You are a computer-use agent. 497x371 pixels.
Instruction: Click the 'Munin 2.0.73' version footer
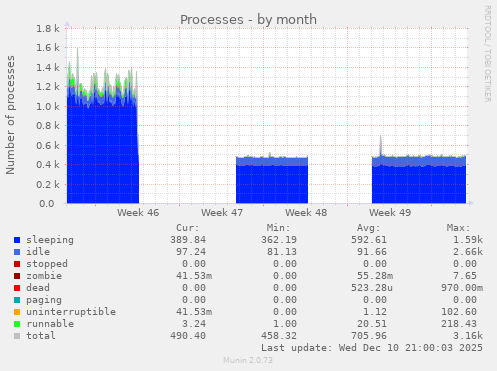tap(248, 360)
